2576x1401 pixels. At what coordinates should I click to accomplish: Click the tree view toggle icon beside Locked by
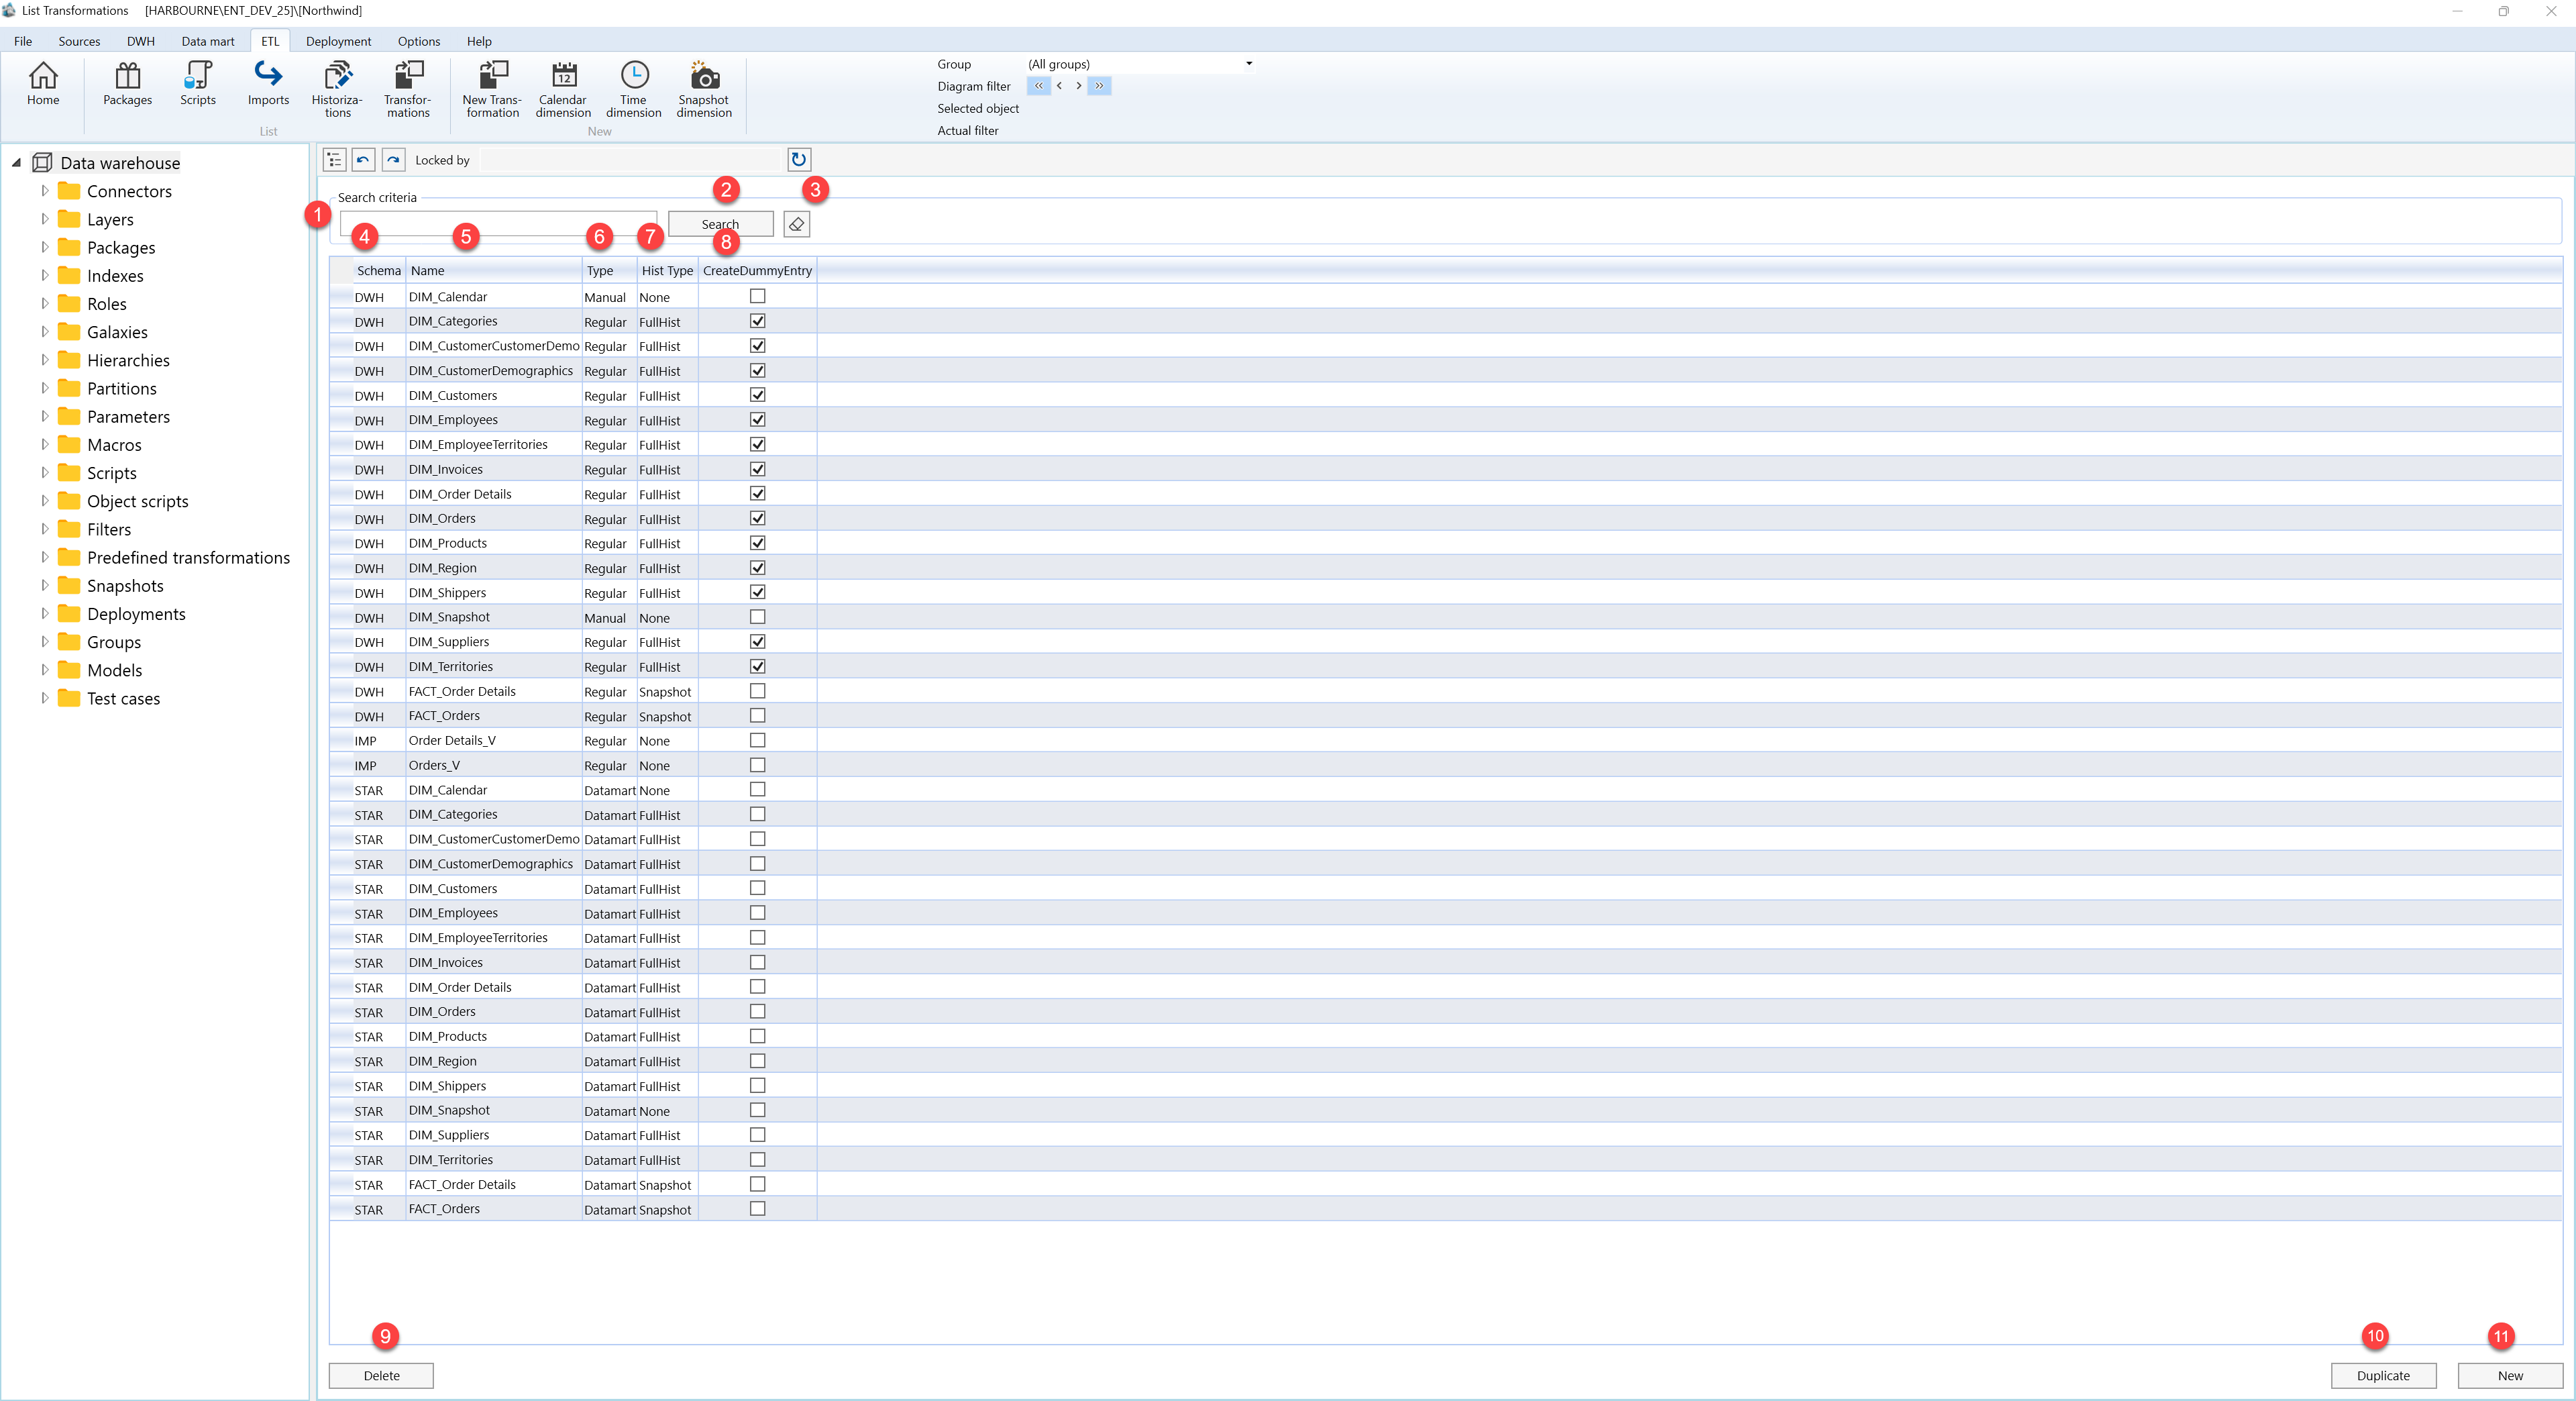334,160
